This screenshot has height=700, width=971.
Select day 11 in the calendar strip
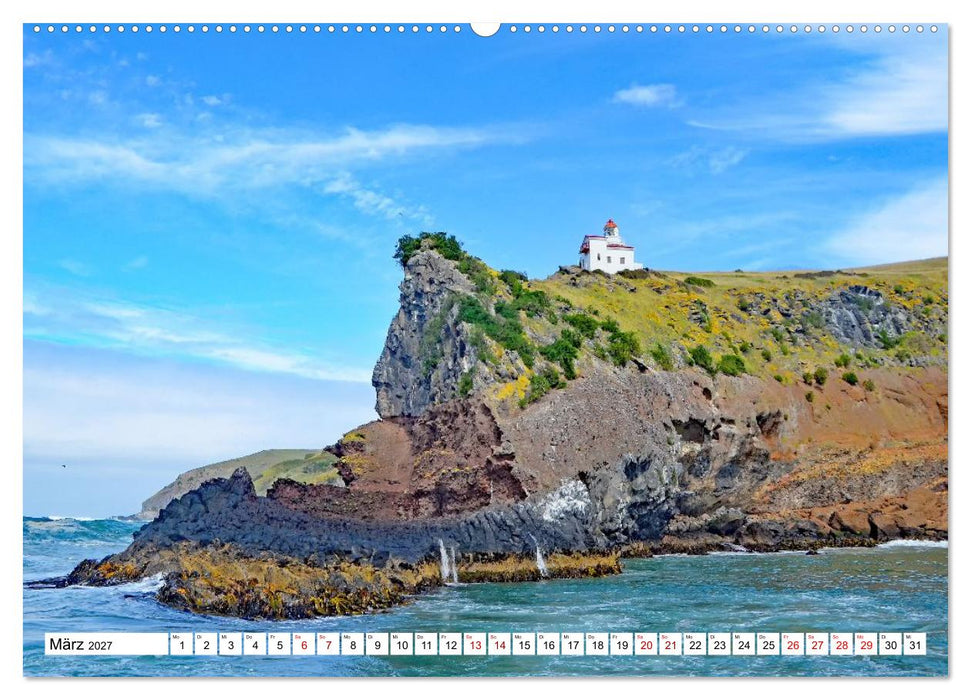(x=425, y=644)
